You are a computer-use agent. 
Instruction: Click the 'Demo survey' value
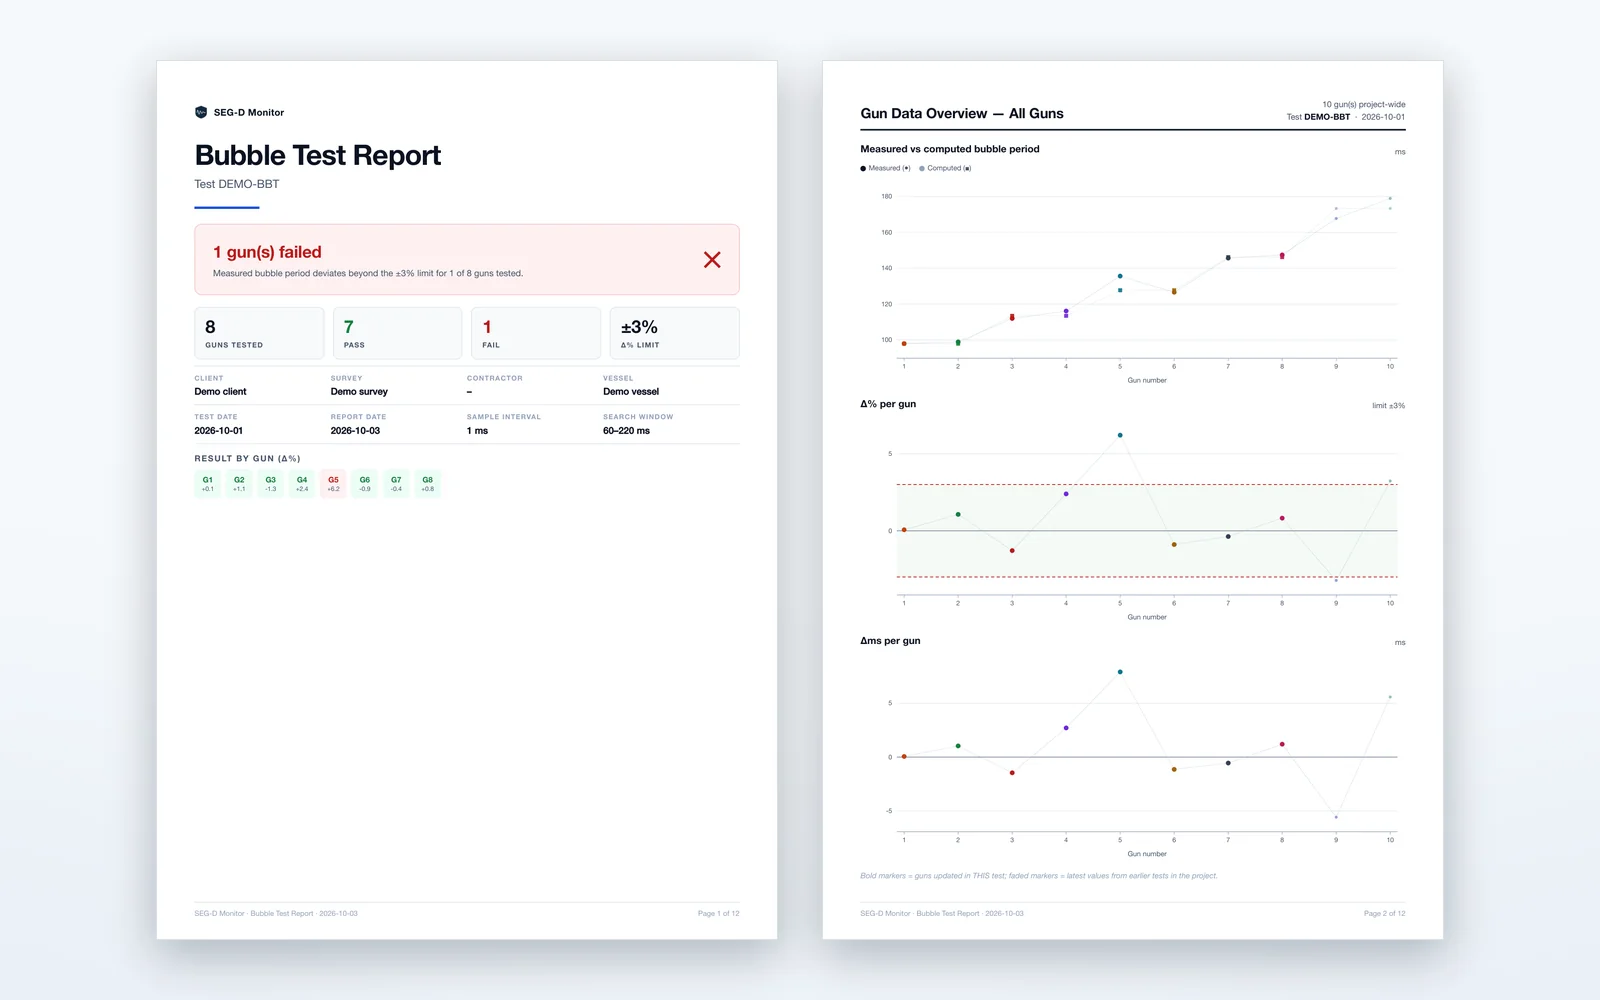click(359, 392)
